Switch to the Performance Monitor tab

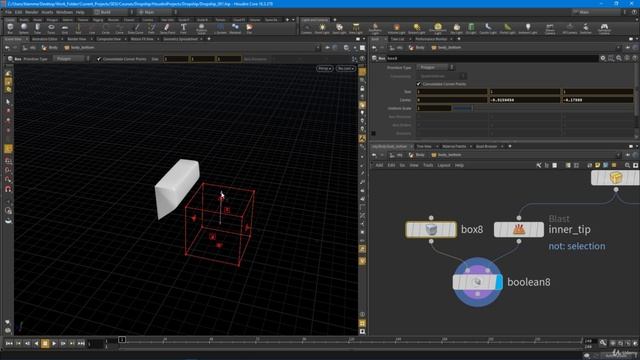pyautogui.click(x=431, y=39)
